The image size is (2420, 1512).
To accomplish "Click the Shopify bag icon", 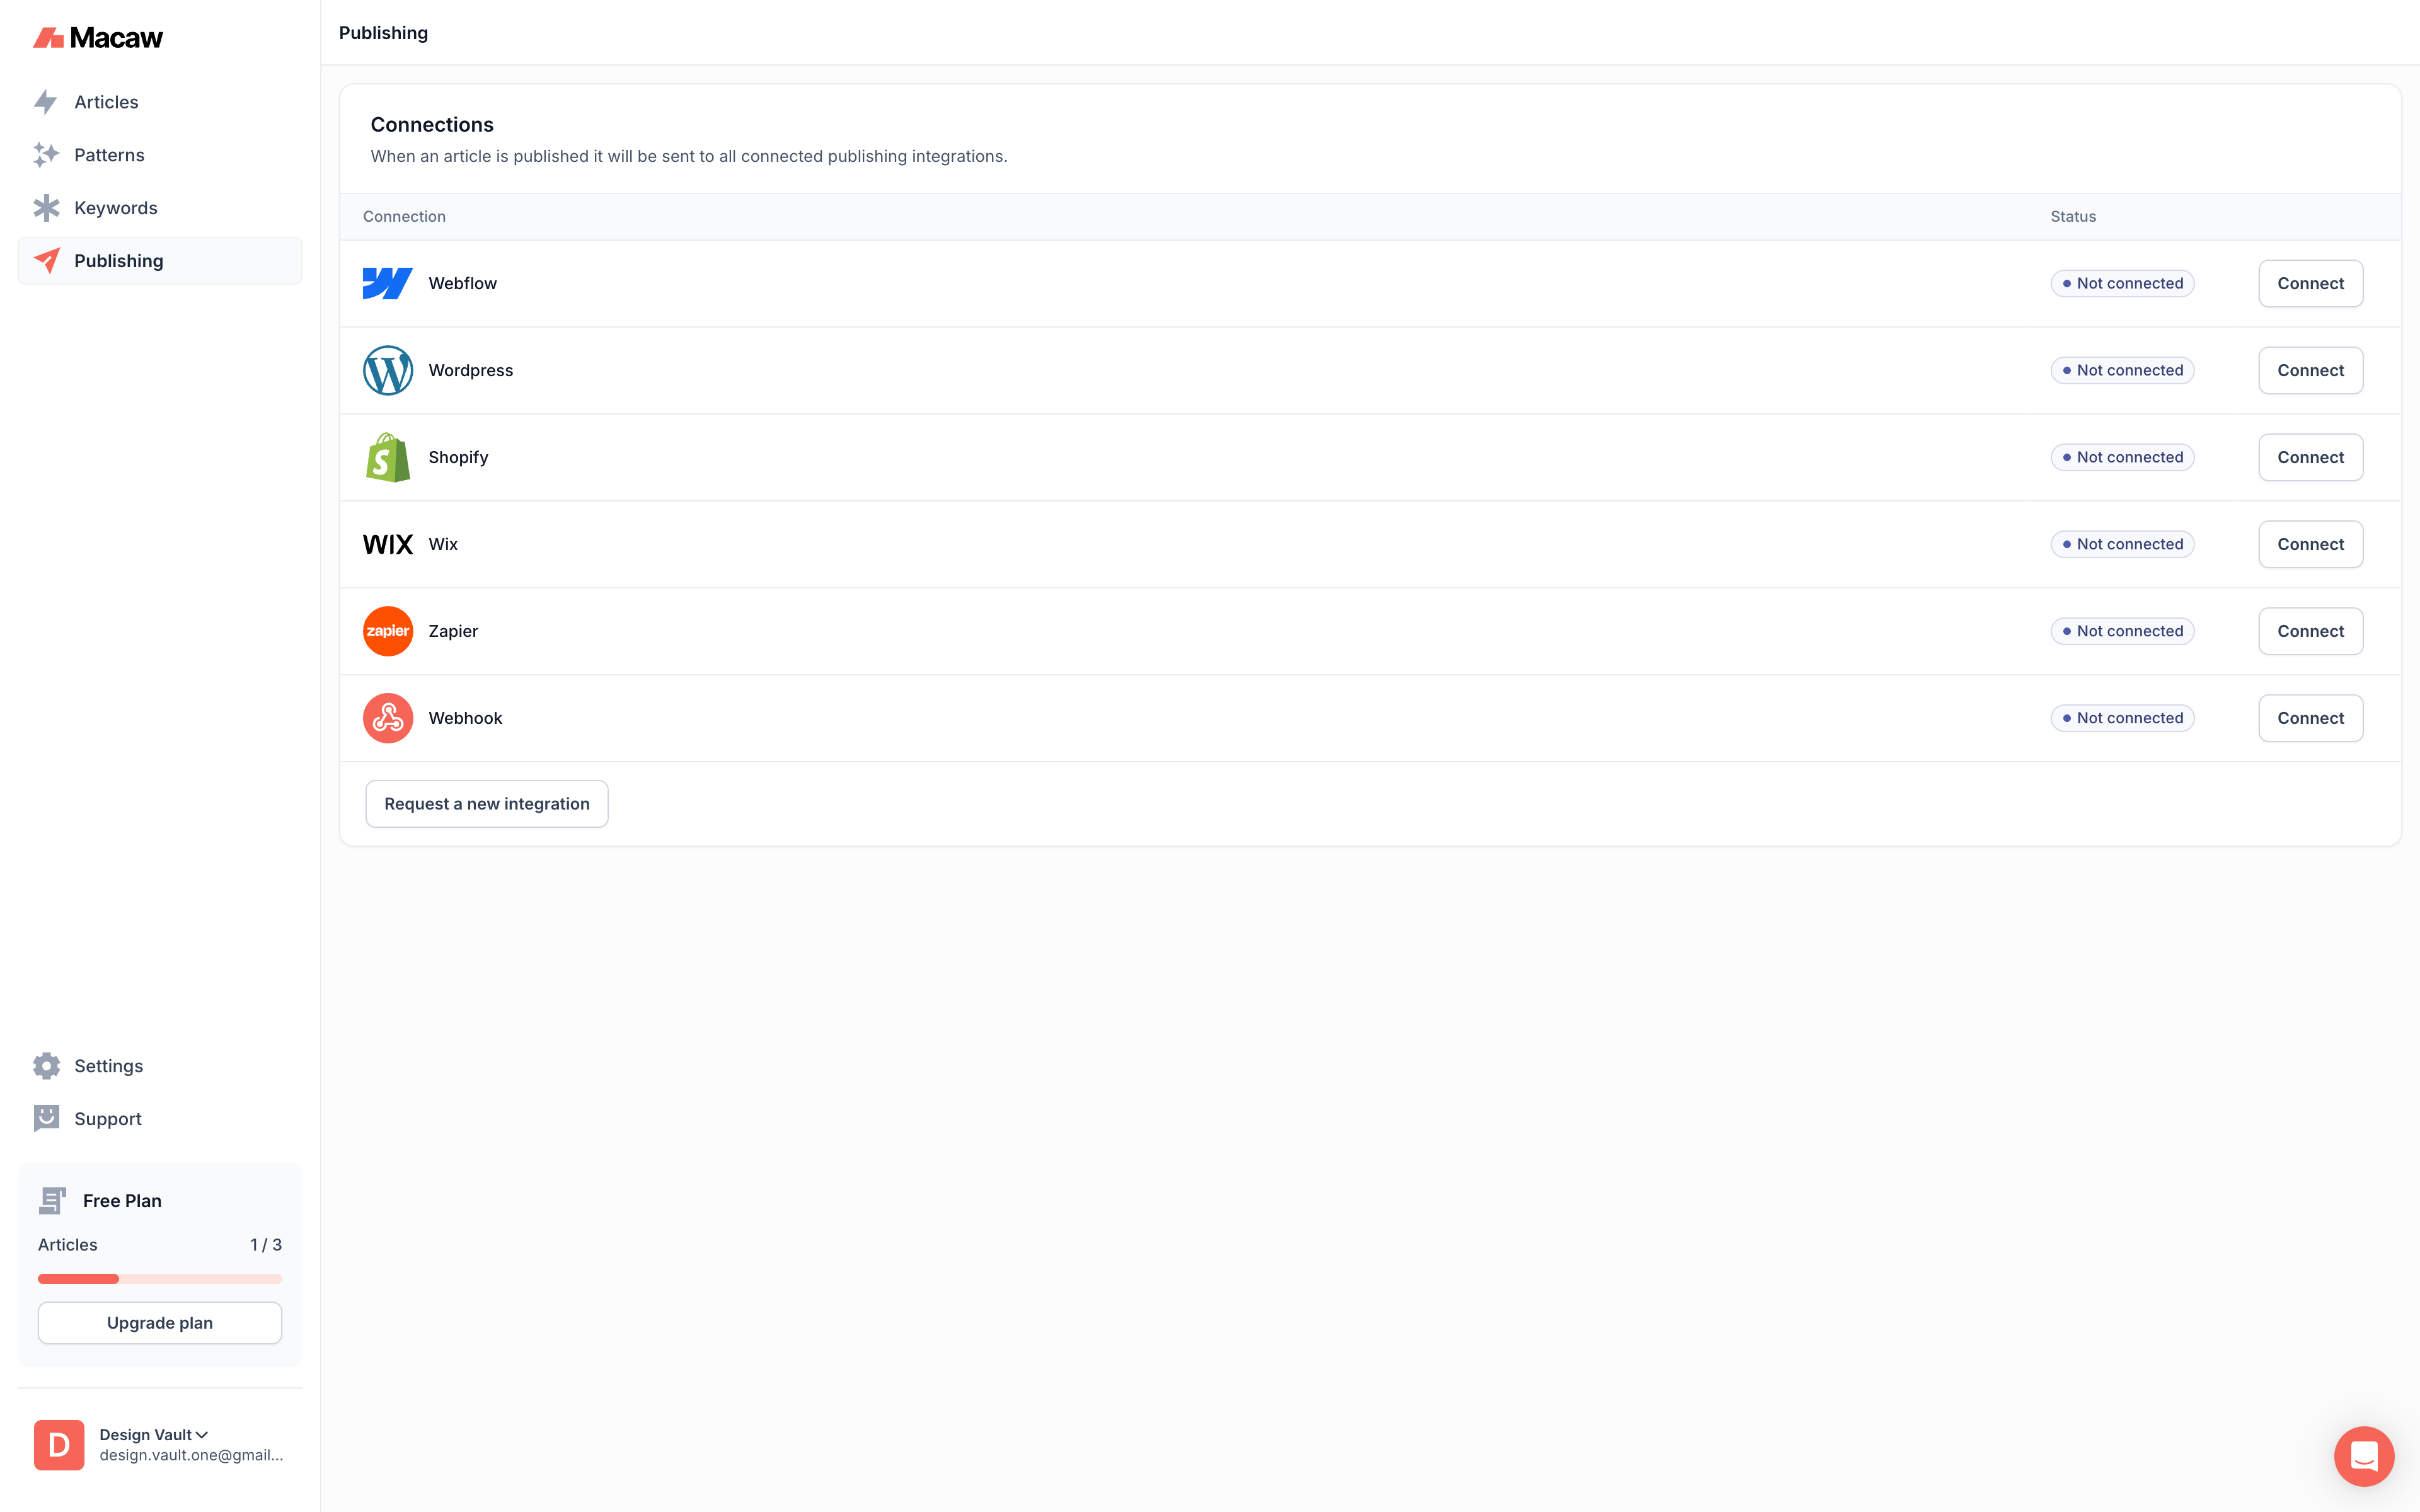I will (387, 457).
